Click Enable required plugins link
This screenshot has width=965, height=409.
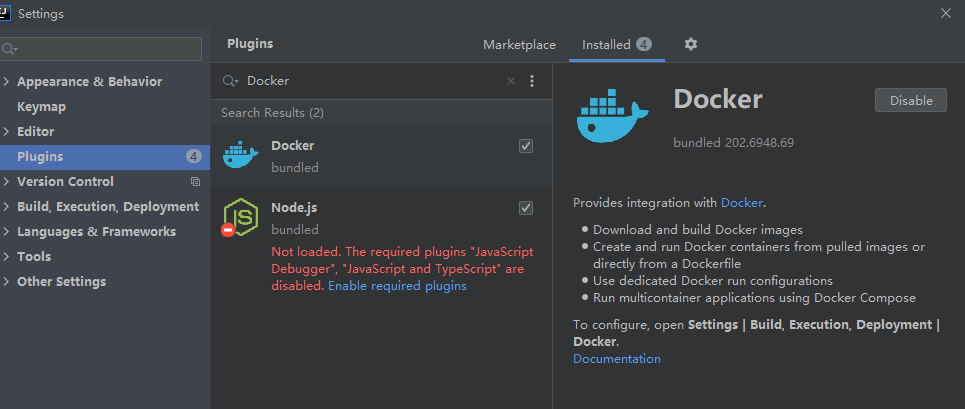(x=397, y=286)
